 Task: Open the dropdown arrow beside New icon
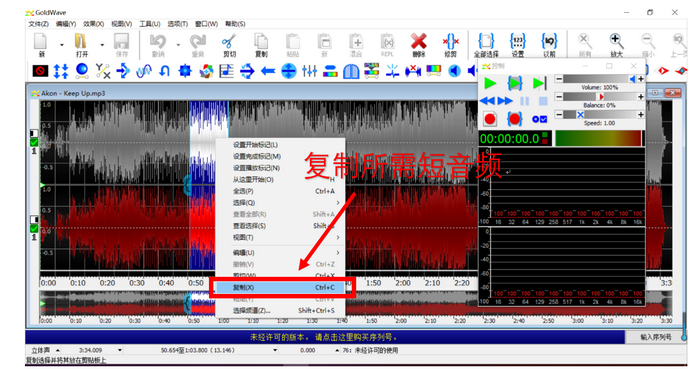coord(62,45)
